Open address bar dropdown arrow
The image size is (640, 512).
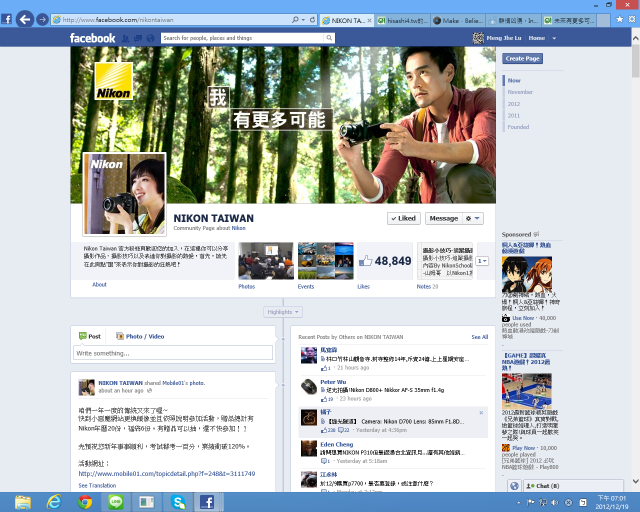point(303,20)
